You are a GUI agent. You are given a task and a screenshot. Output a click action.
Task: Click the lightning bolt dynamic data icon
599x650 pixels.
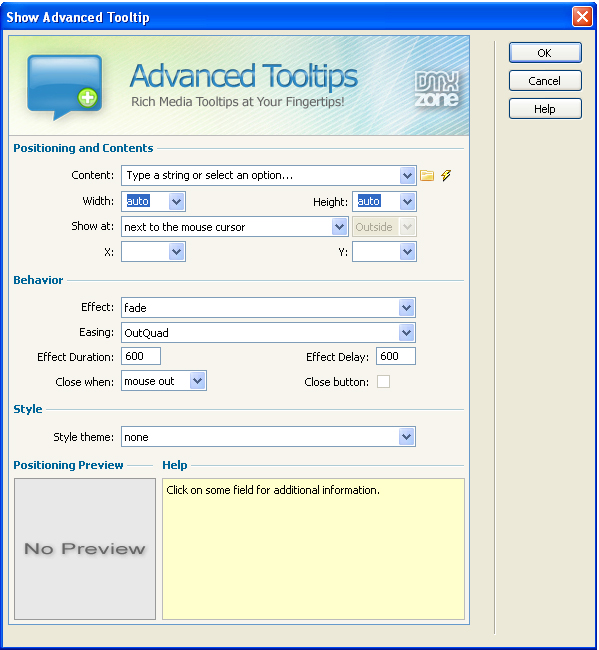(446, 175)
